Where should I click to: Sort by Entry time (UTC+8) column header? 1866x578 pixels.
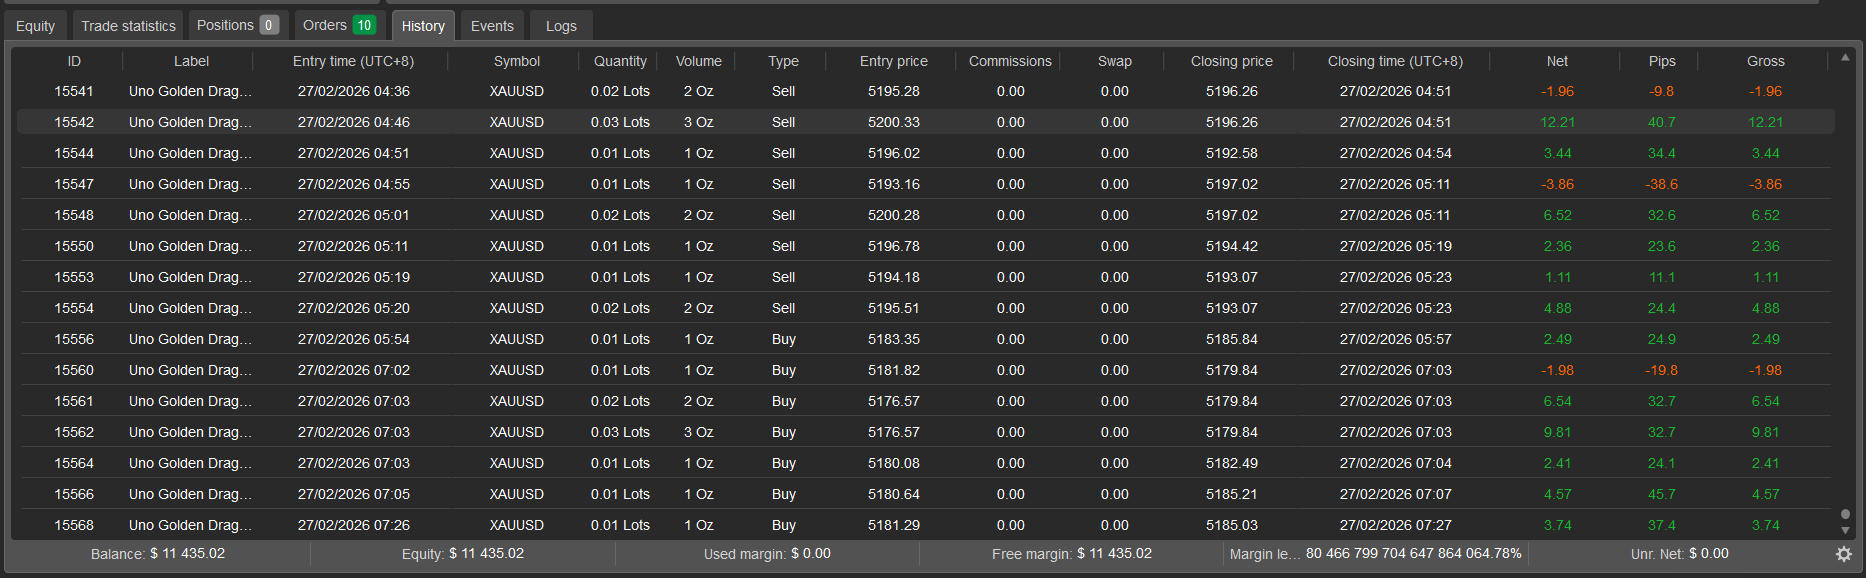coord(353,61)
